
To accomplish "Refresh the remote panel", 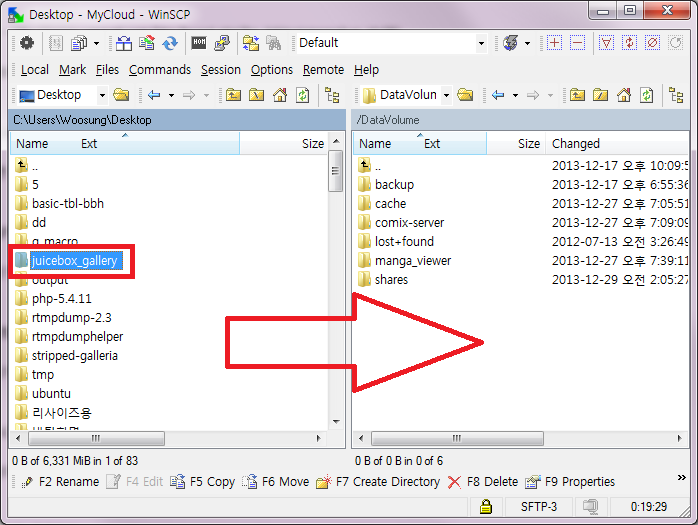I will point(647,95).
